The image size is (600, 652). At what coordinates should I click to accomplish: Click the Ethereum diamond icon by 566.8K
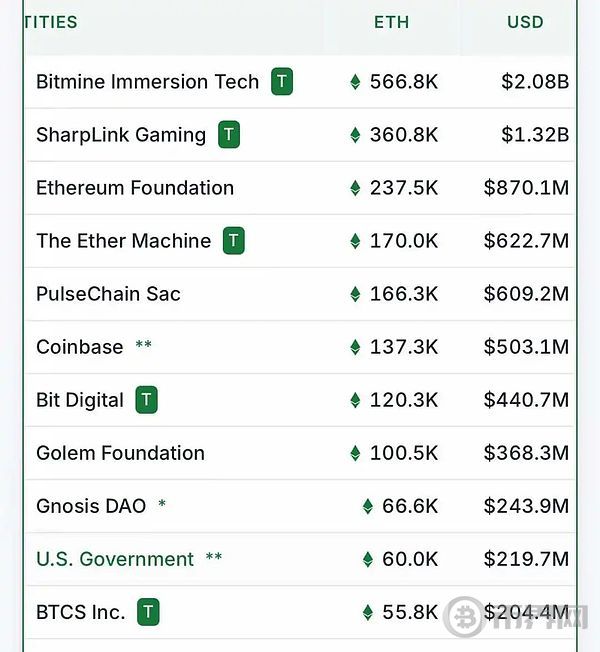pos(355,82)
